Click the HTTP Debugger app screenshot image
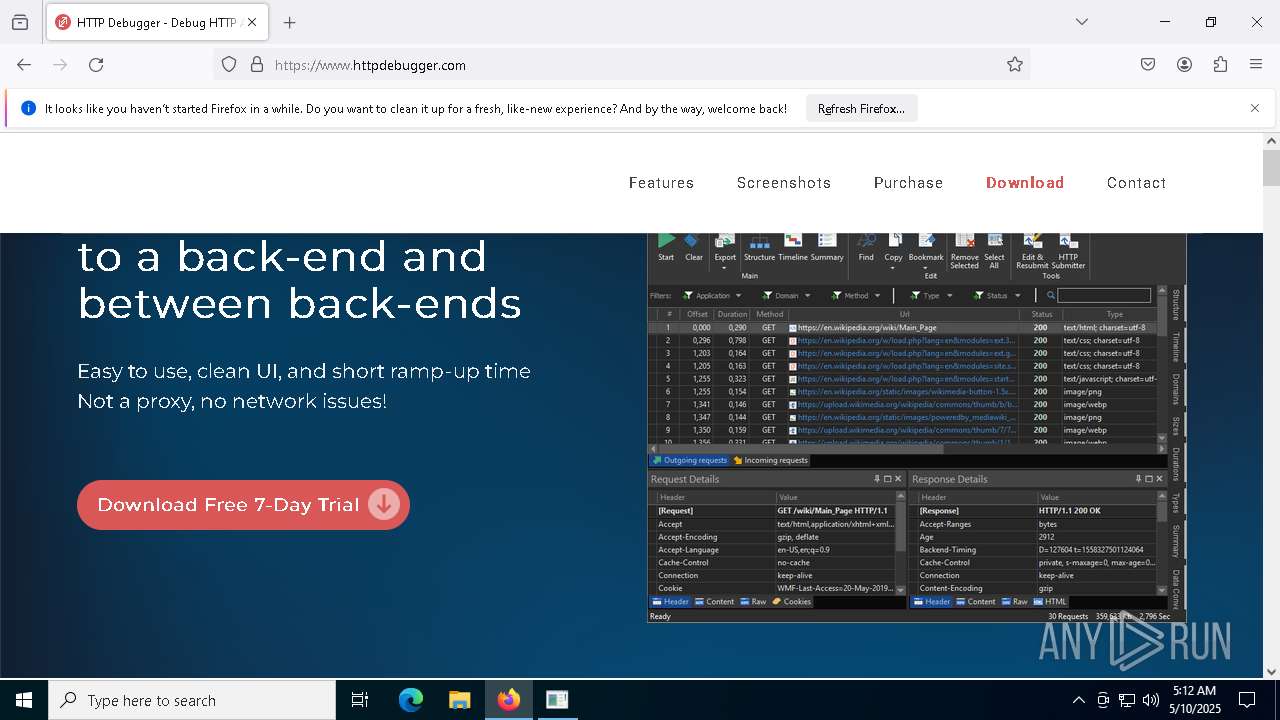This screenshot has height=720, width=1280. tap(916, 428)
